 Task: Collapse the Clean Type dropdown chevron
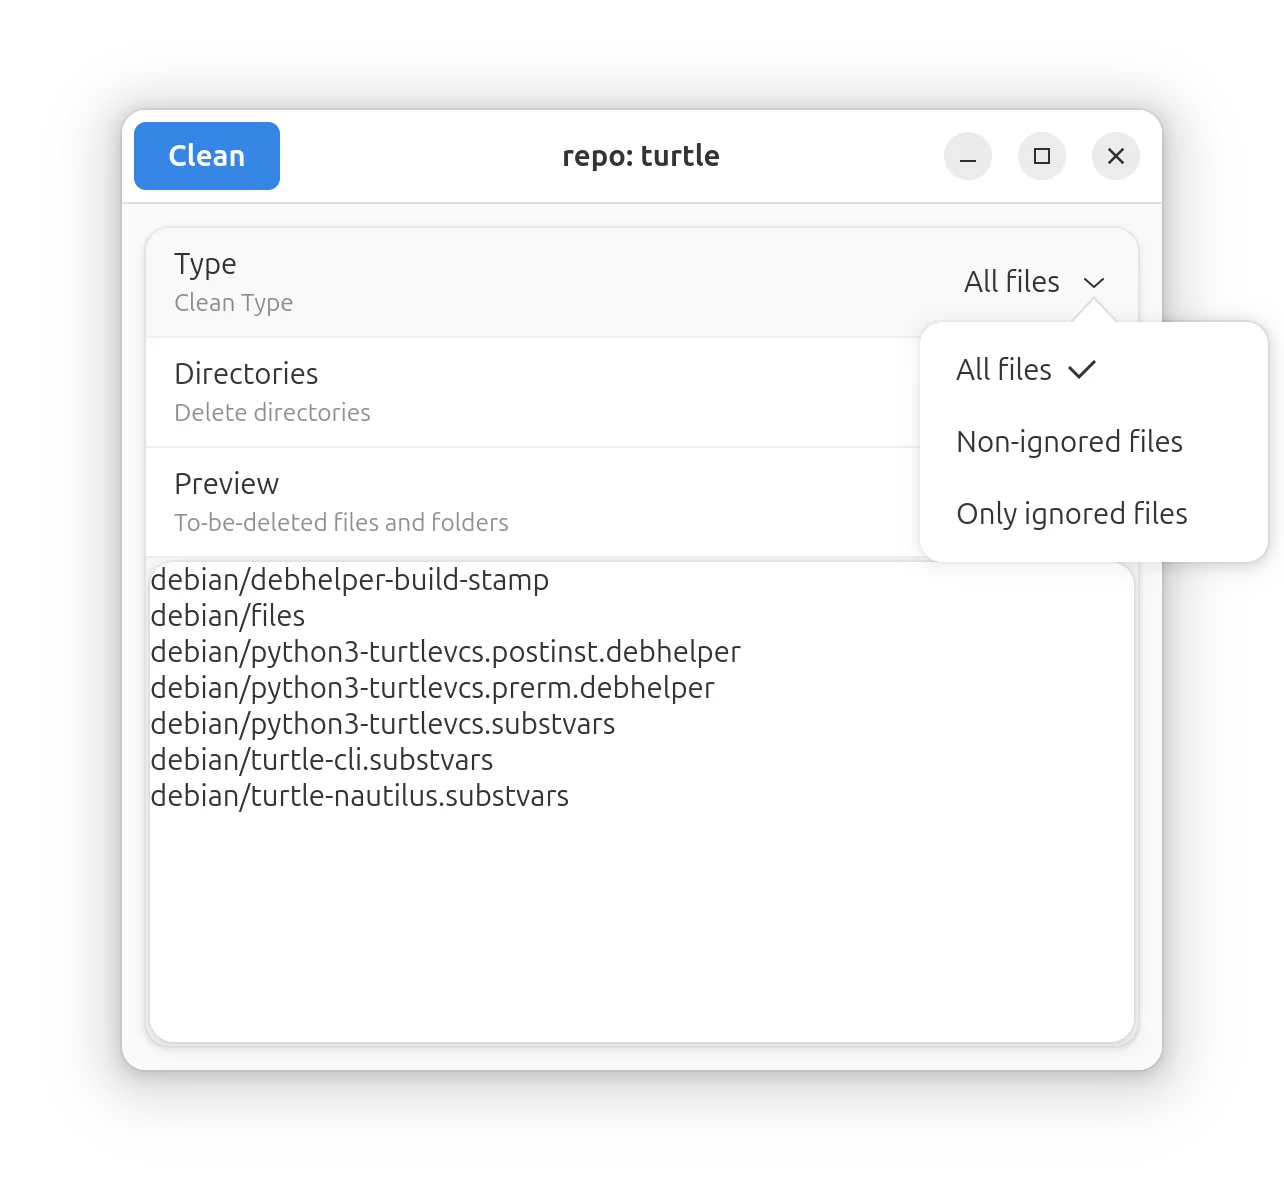click(1093, 283)
